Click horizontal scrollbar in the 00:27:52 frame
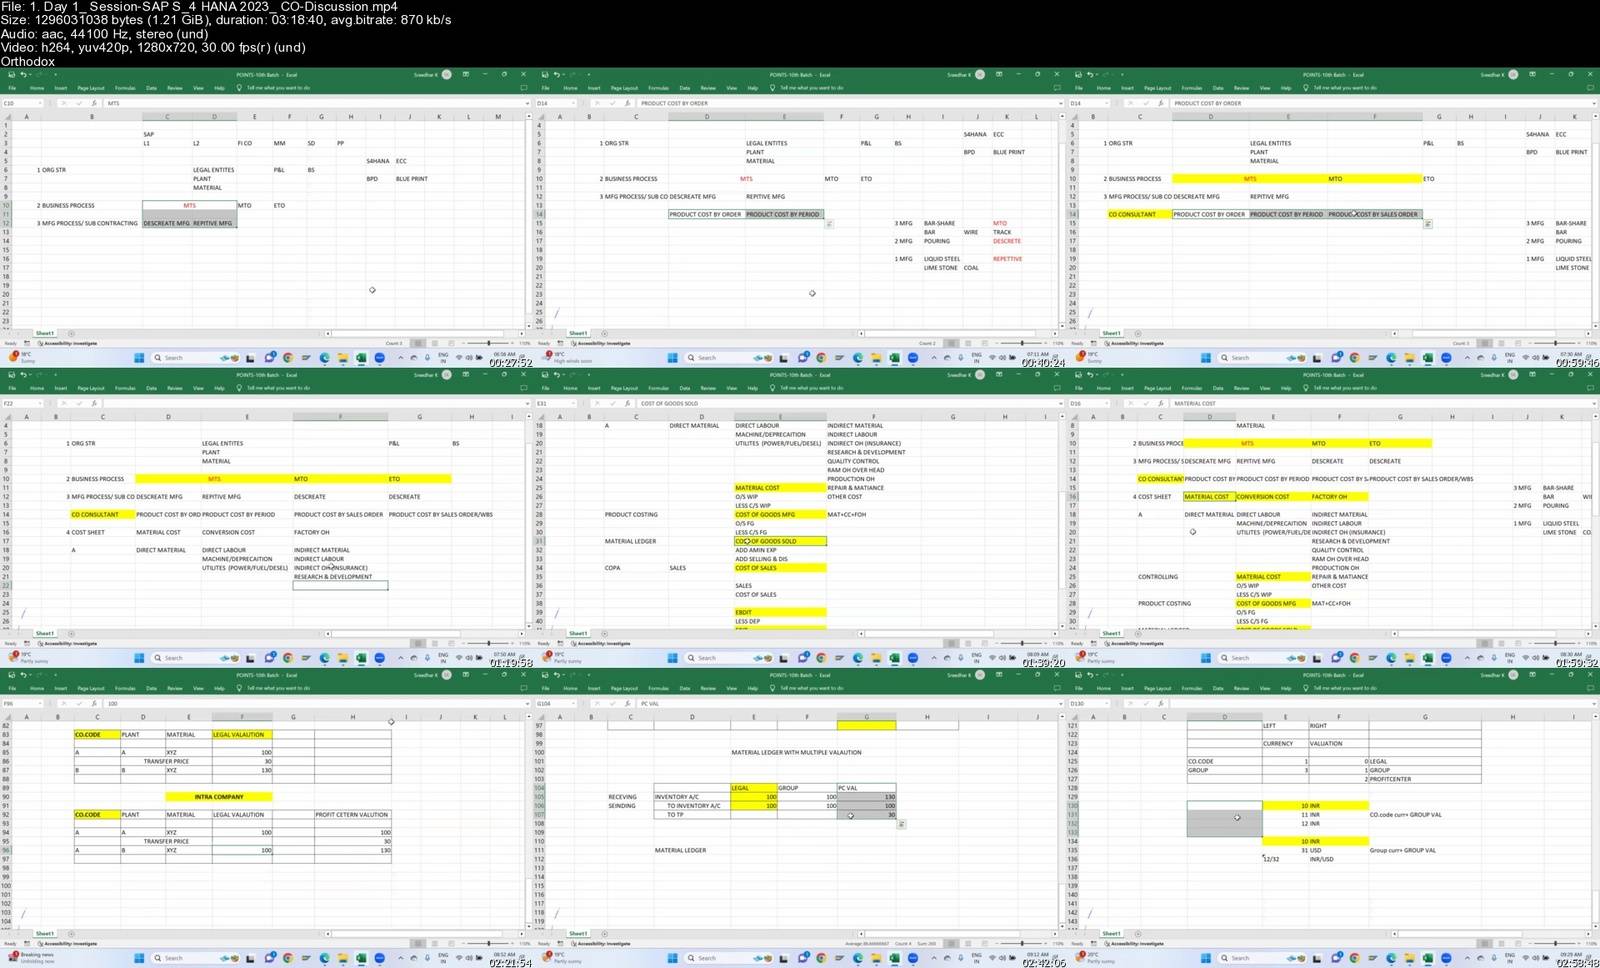 point(417,333)
